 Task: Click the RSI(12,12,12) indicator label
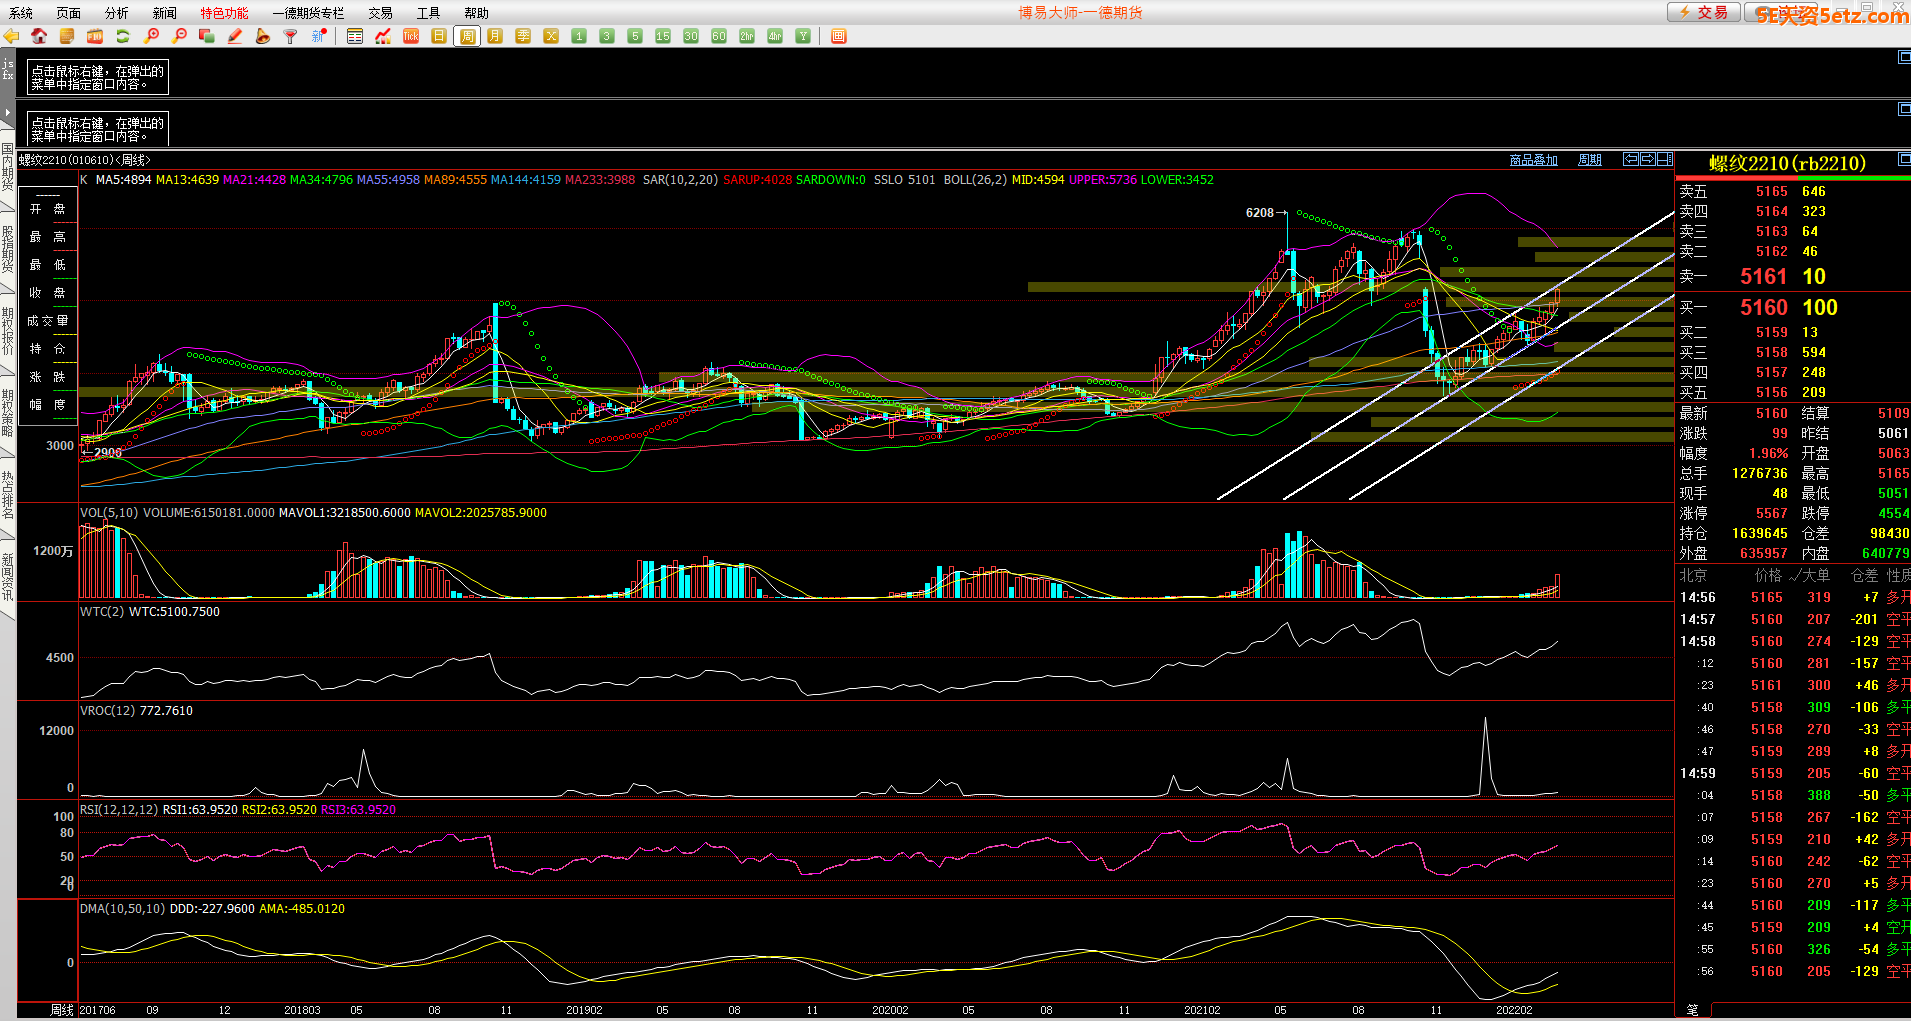[119, 810]
